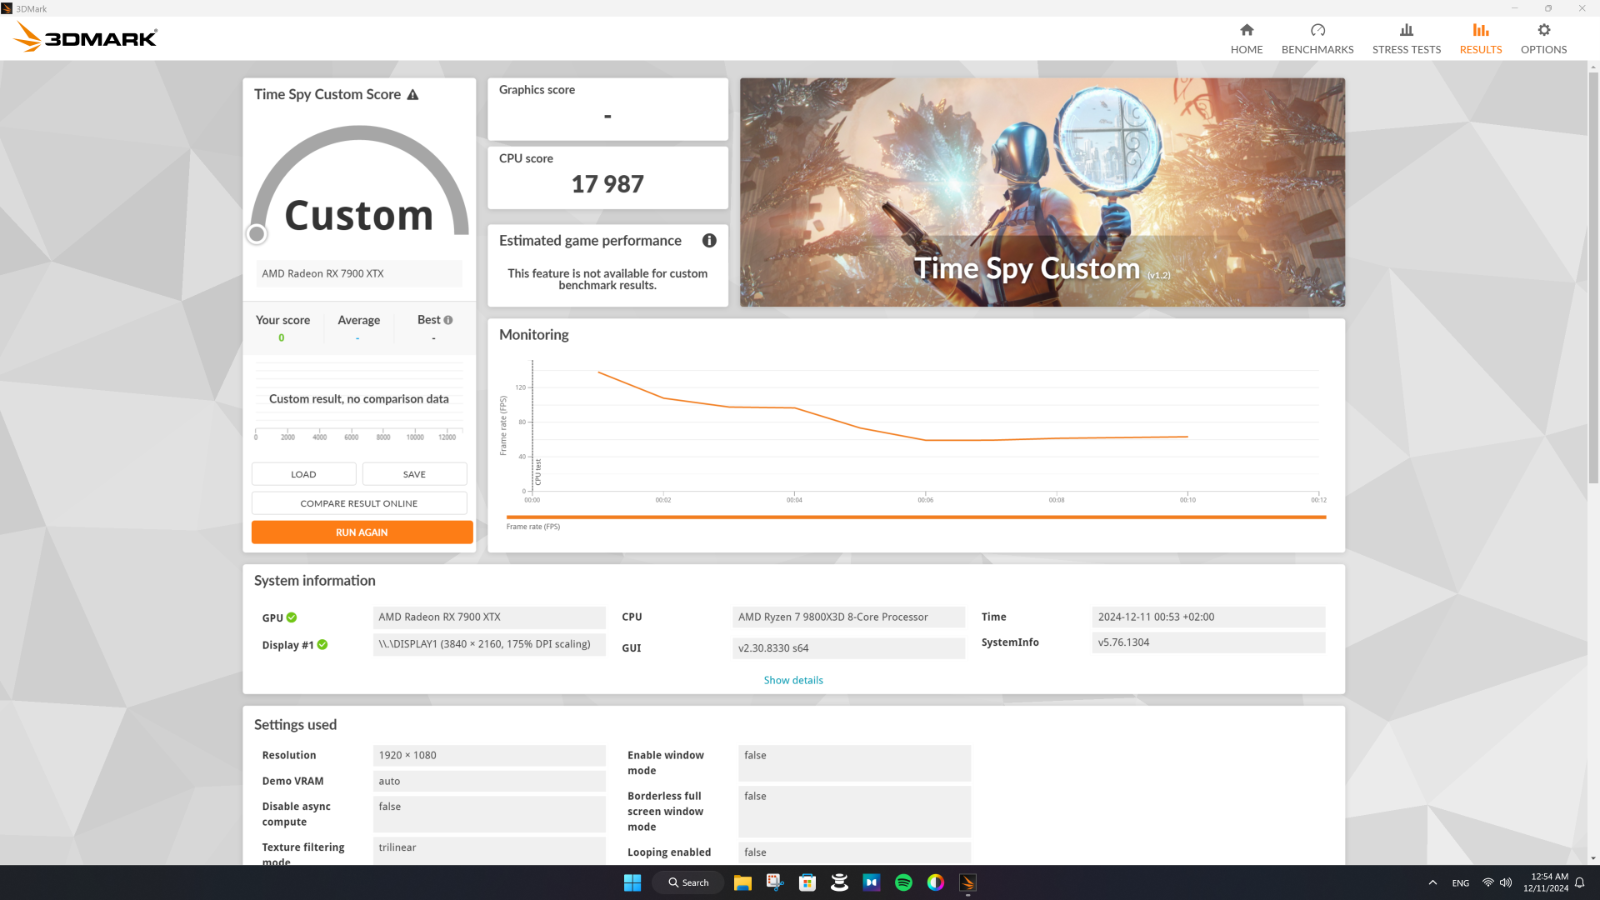This screenshot has height=900, width=1600.
Task: Click the Time value 2024-12-11 00:53
Action: tap(1209, 617)
